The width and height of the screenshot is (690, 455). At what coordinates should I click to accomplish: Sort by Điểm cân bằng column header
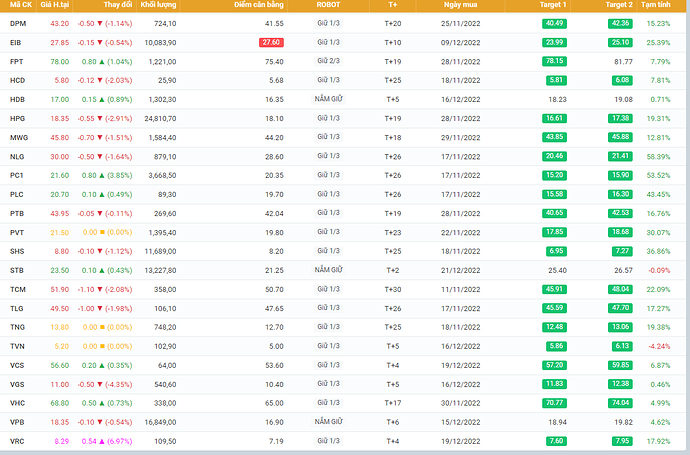(259, 5)
